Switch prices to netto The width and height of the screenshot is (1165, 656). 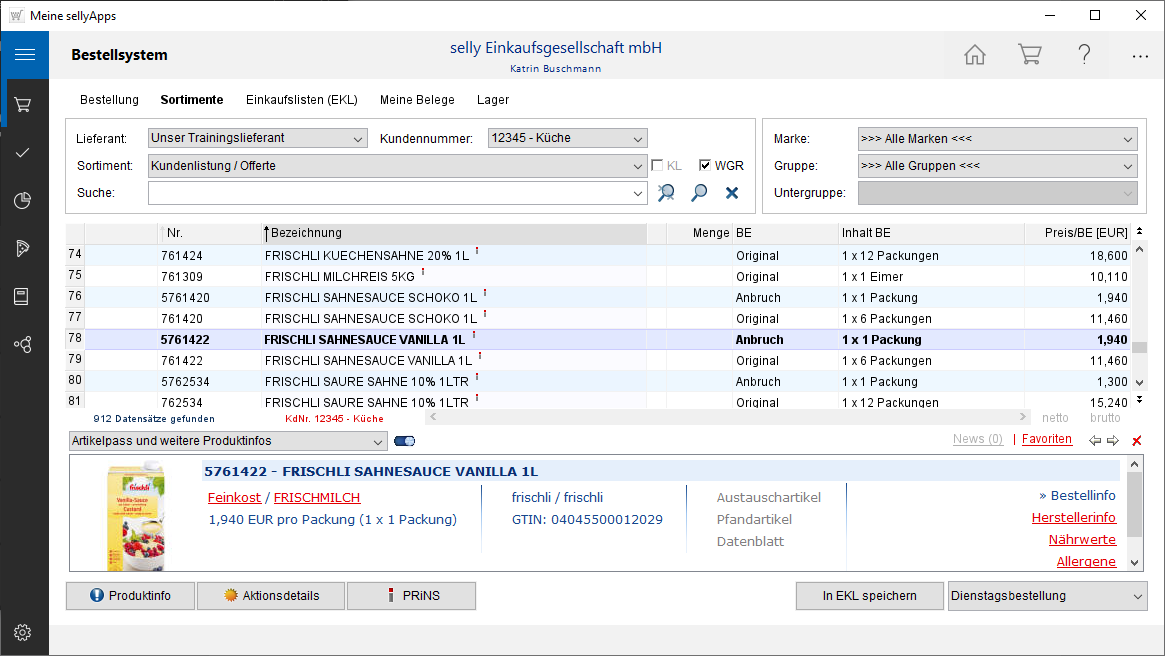1055,418
